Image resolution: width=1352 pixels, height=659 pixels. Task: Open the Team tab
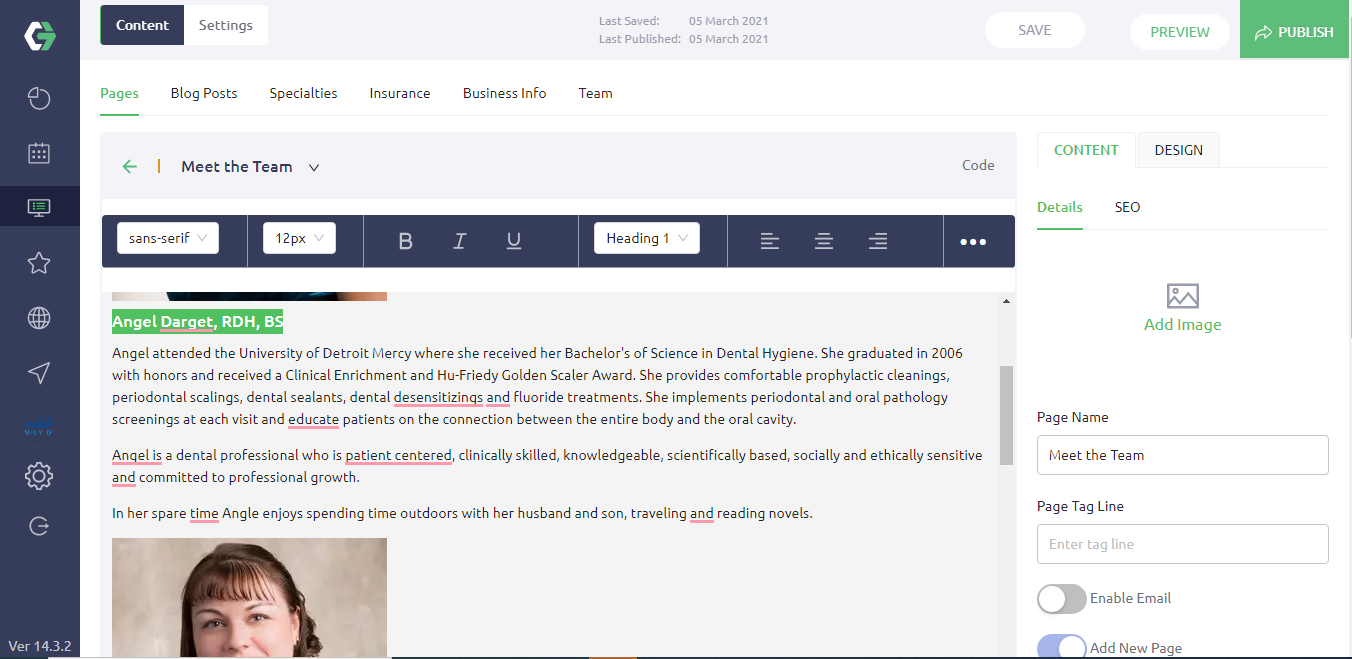coord(595,93)
